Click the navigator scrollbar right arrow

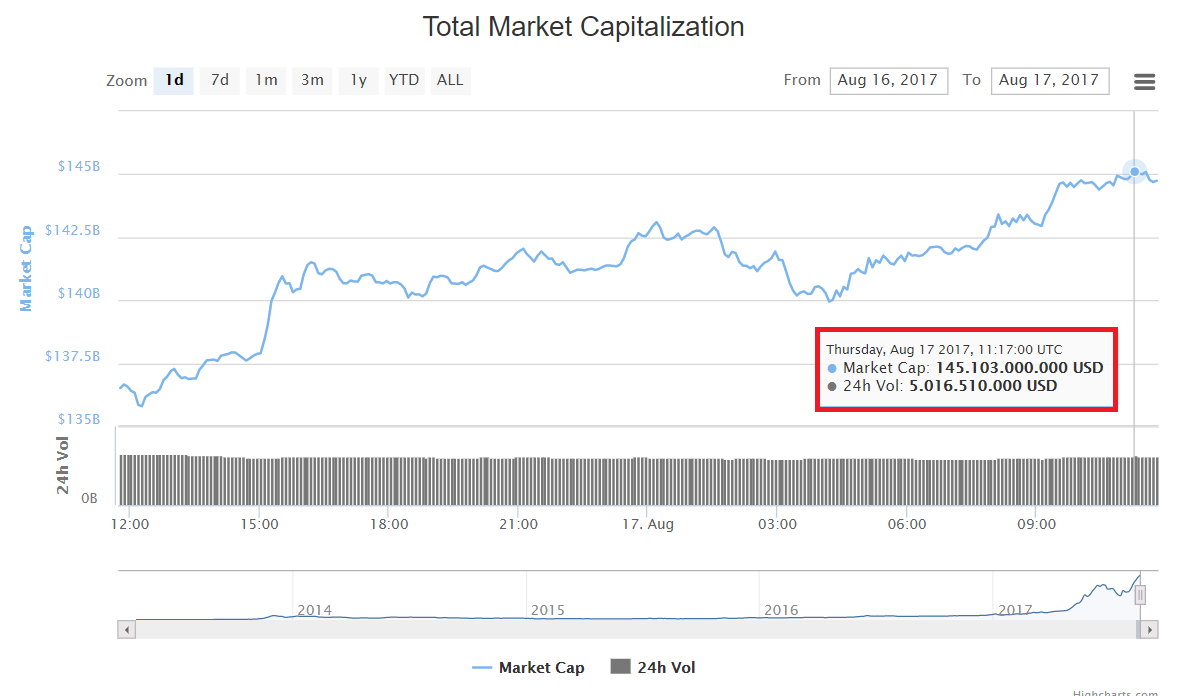point(1151,629)
